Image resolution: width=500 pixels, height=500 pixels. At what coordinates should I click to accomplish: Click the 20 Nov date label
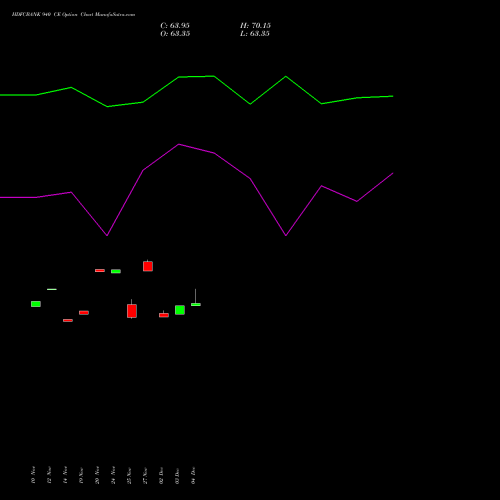pyautogui.click(x=97, y=475)
